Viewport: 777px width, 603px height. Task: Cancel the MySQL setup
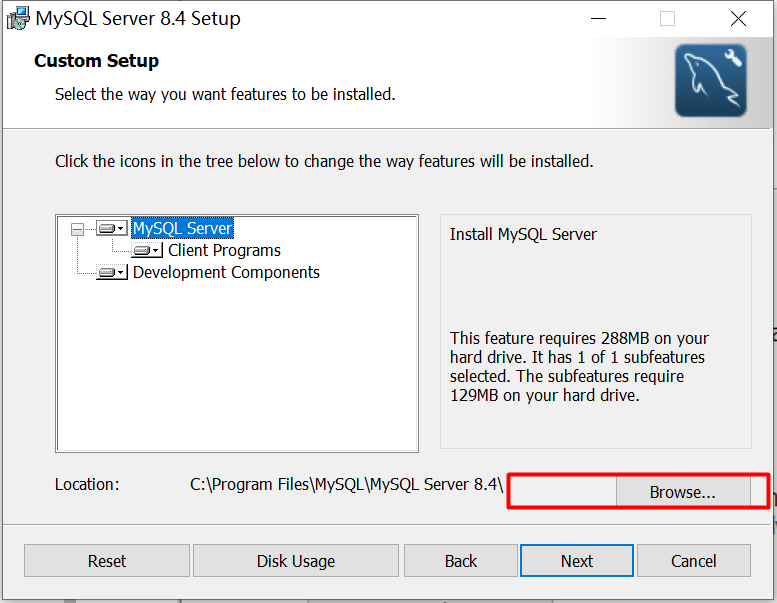694,561
